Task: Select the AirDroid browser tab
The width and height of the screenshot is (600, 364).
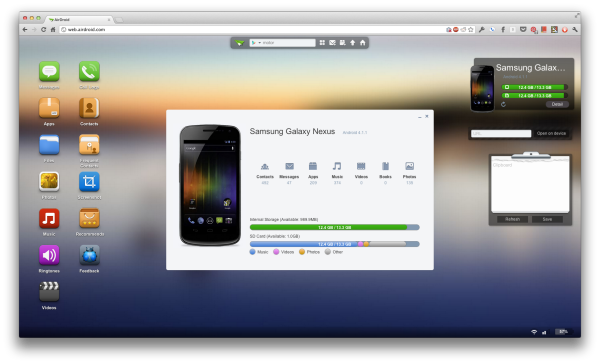Action: (79, 19)
